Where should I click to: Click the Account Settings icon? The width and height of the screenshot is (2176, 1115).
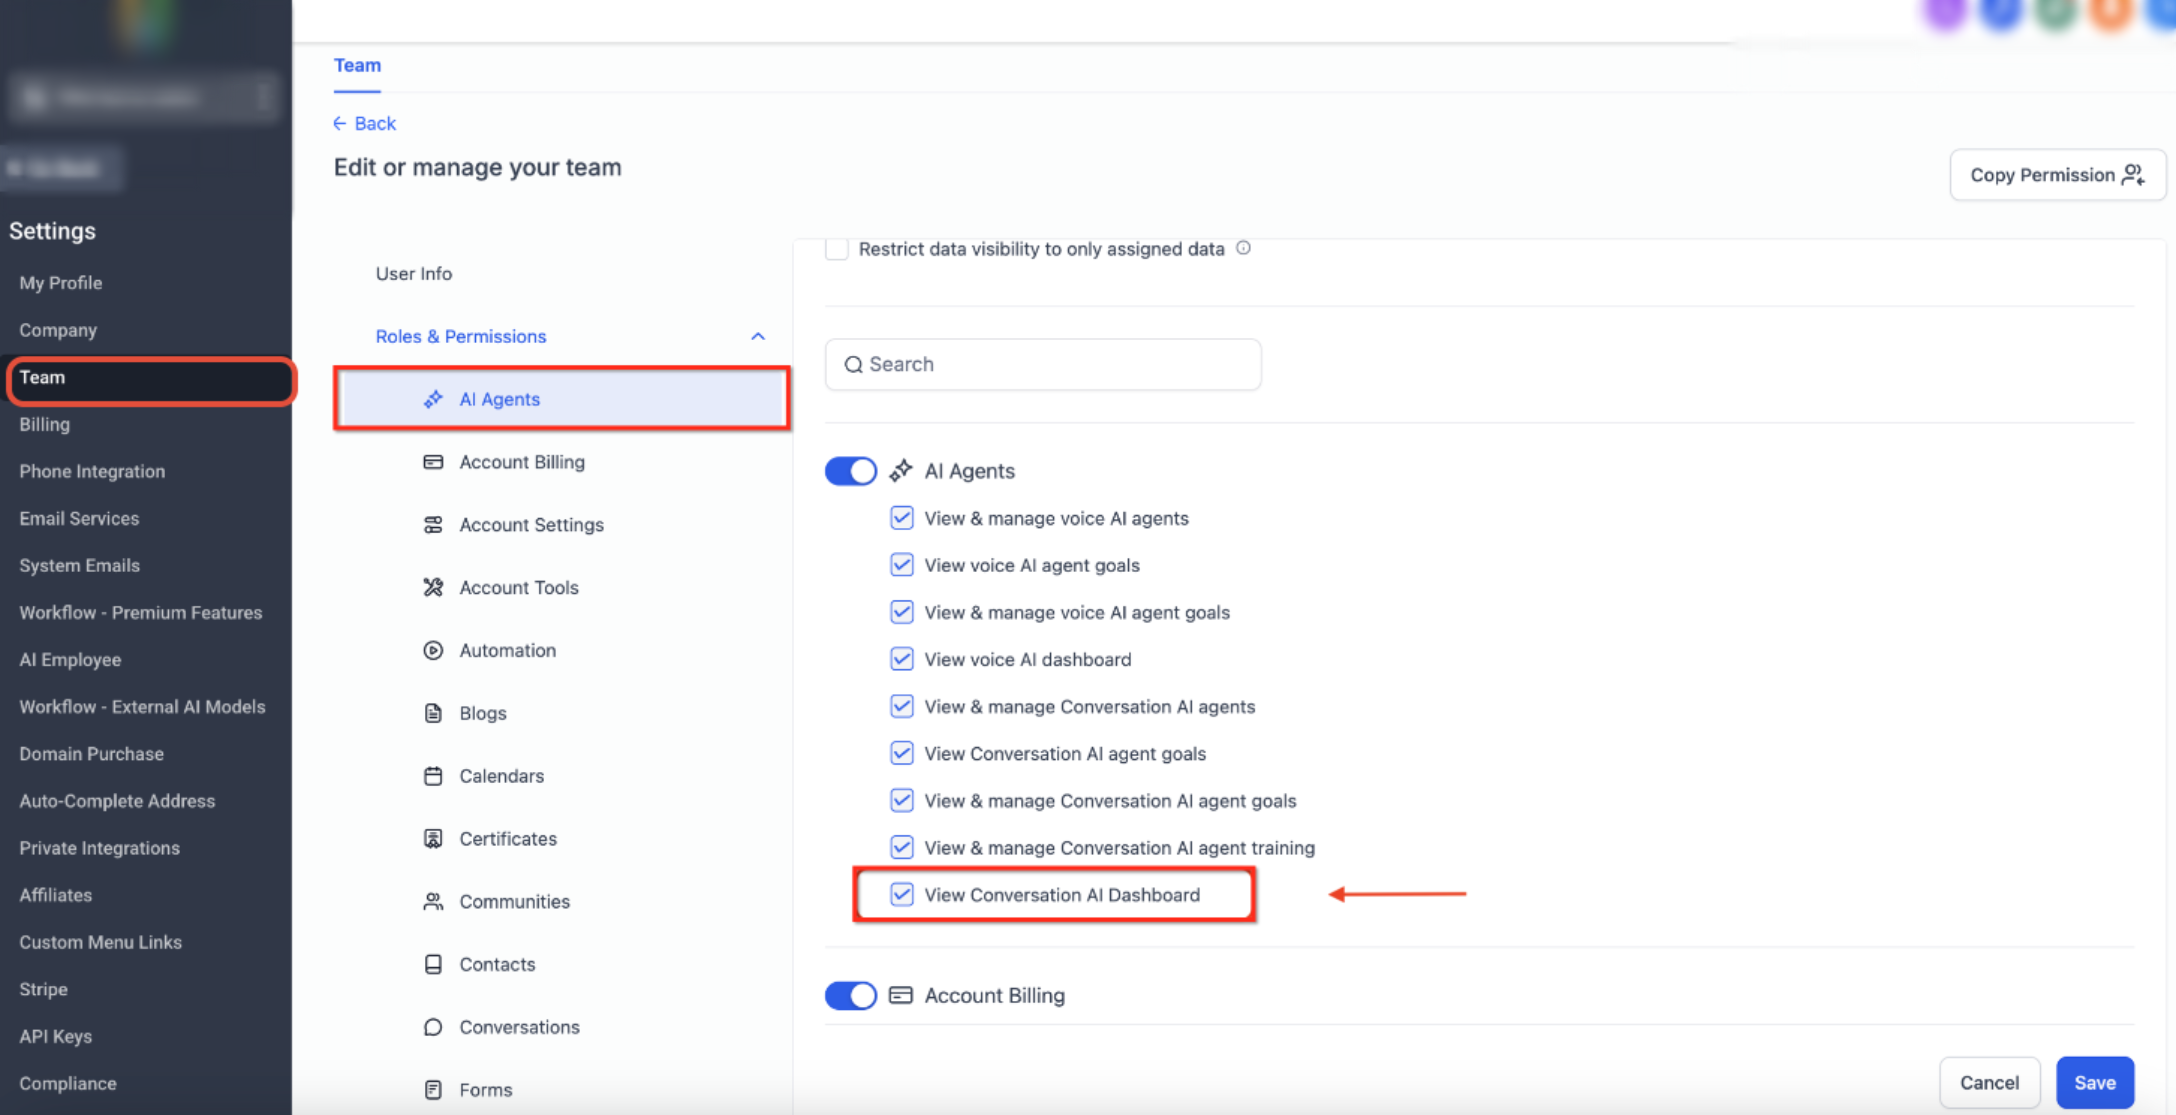tap(433, 525)
